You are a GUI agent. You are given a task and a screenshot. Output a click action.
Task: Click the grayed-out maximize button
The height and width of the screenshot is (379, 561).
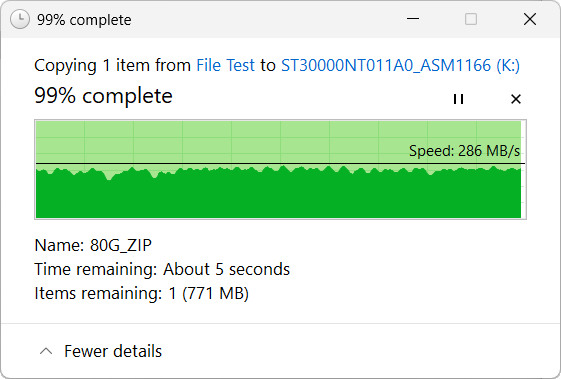[471, 19]
